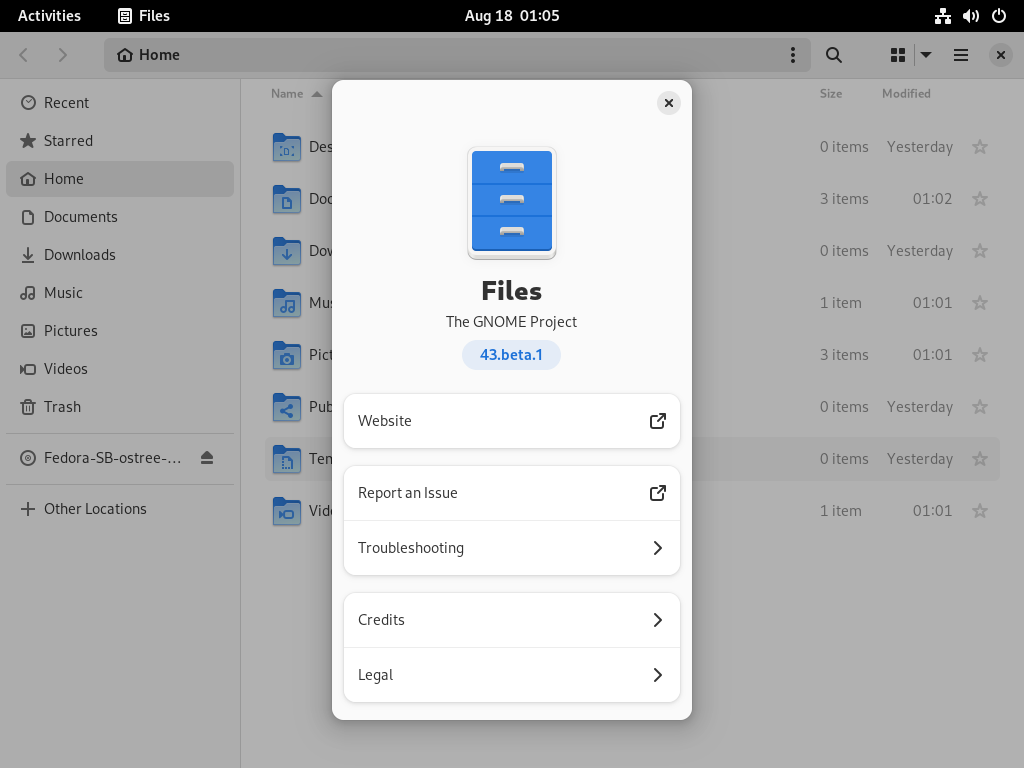Click the search magnifier icon
This screenshot has width=1024, height=768.
click(x=833, y=55)
